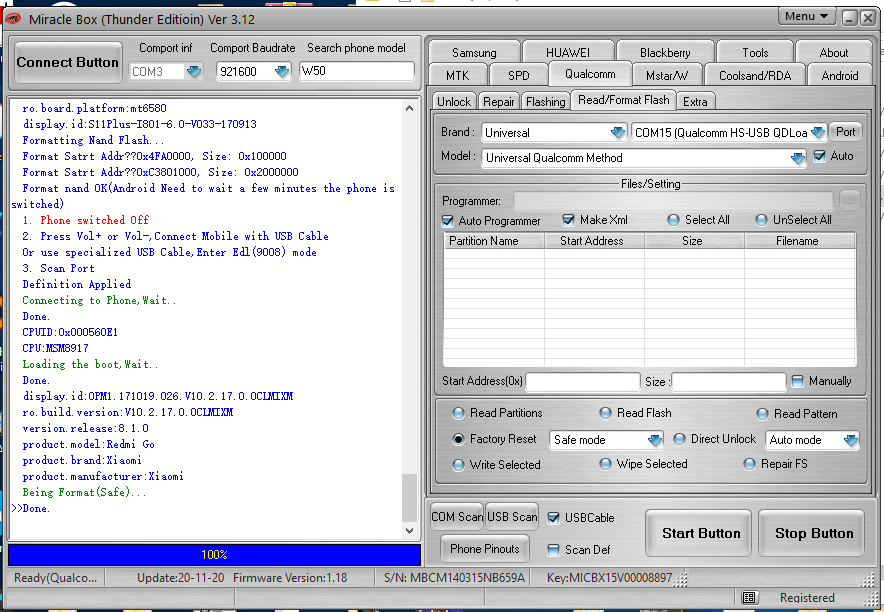Select the Qualcomm tab
This screenshot has height=612, width=884.
point(590,74)
